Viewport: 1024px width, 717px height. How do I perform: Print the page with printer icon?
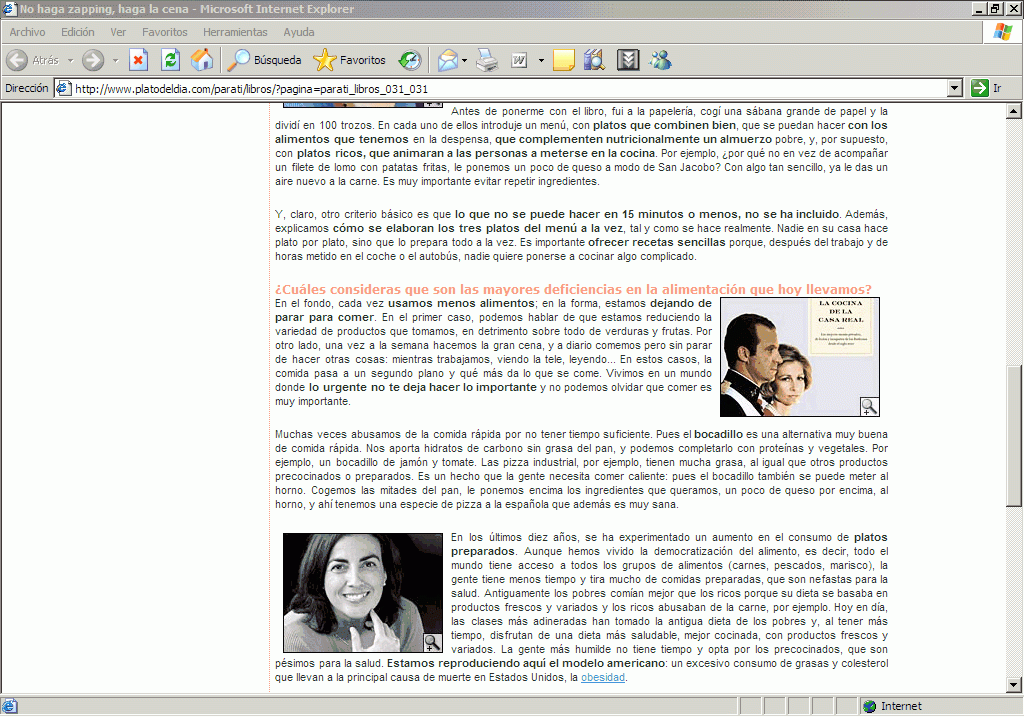[487, 60]
